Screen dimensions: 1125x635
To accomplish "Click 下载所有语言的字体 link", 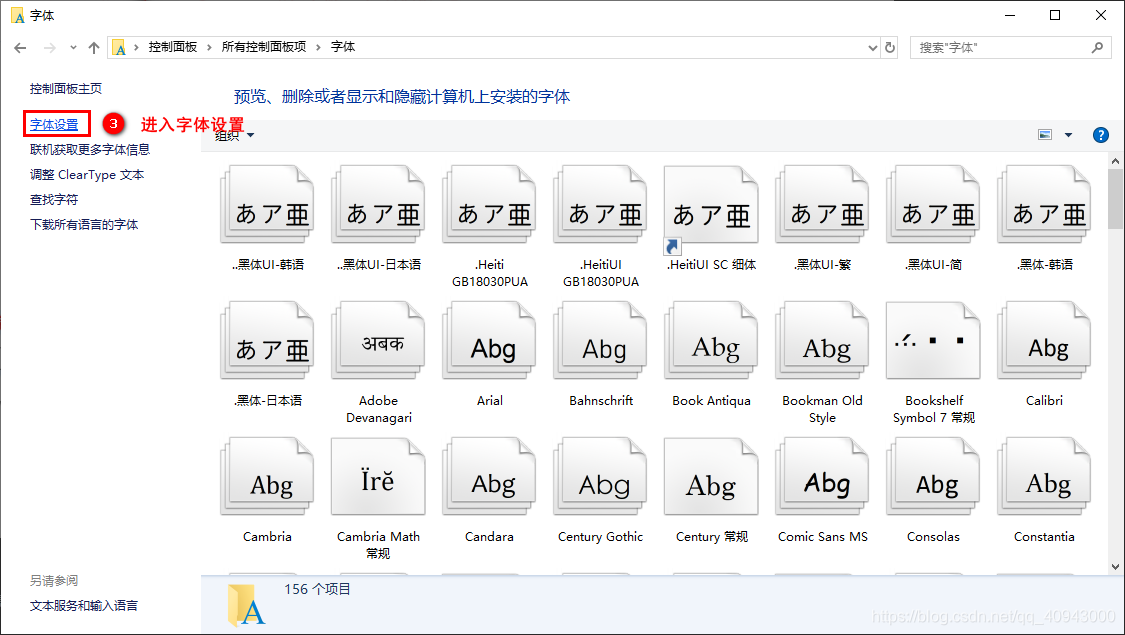I will pyautogui.click(x=84, y=225).
